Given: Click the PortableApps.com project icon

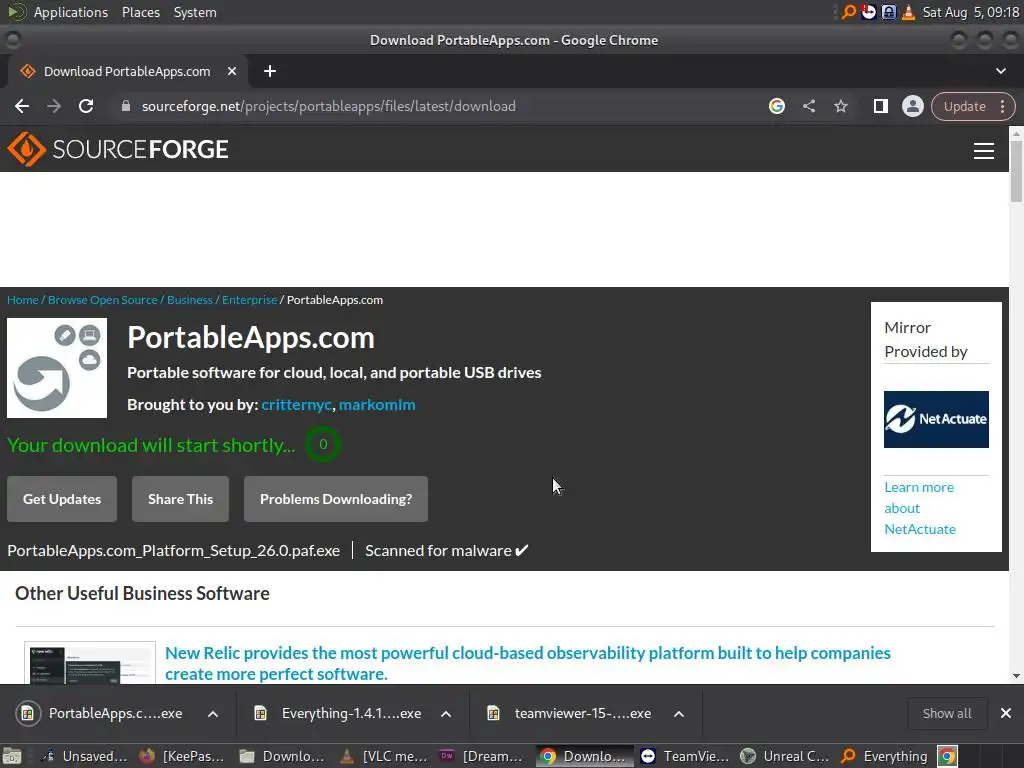Looking at the screenshot, I should point(57,368).
